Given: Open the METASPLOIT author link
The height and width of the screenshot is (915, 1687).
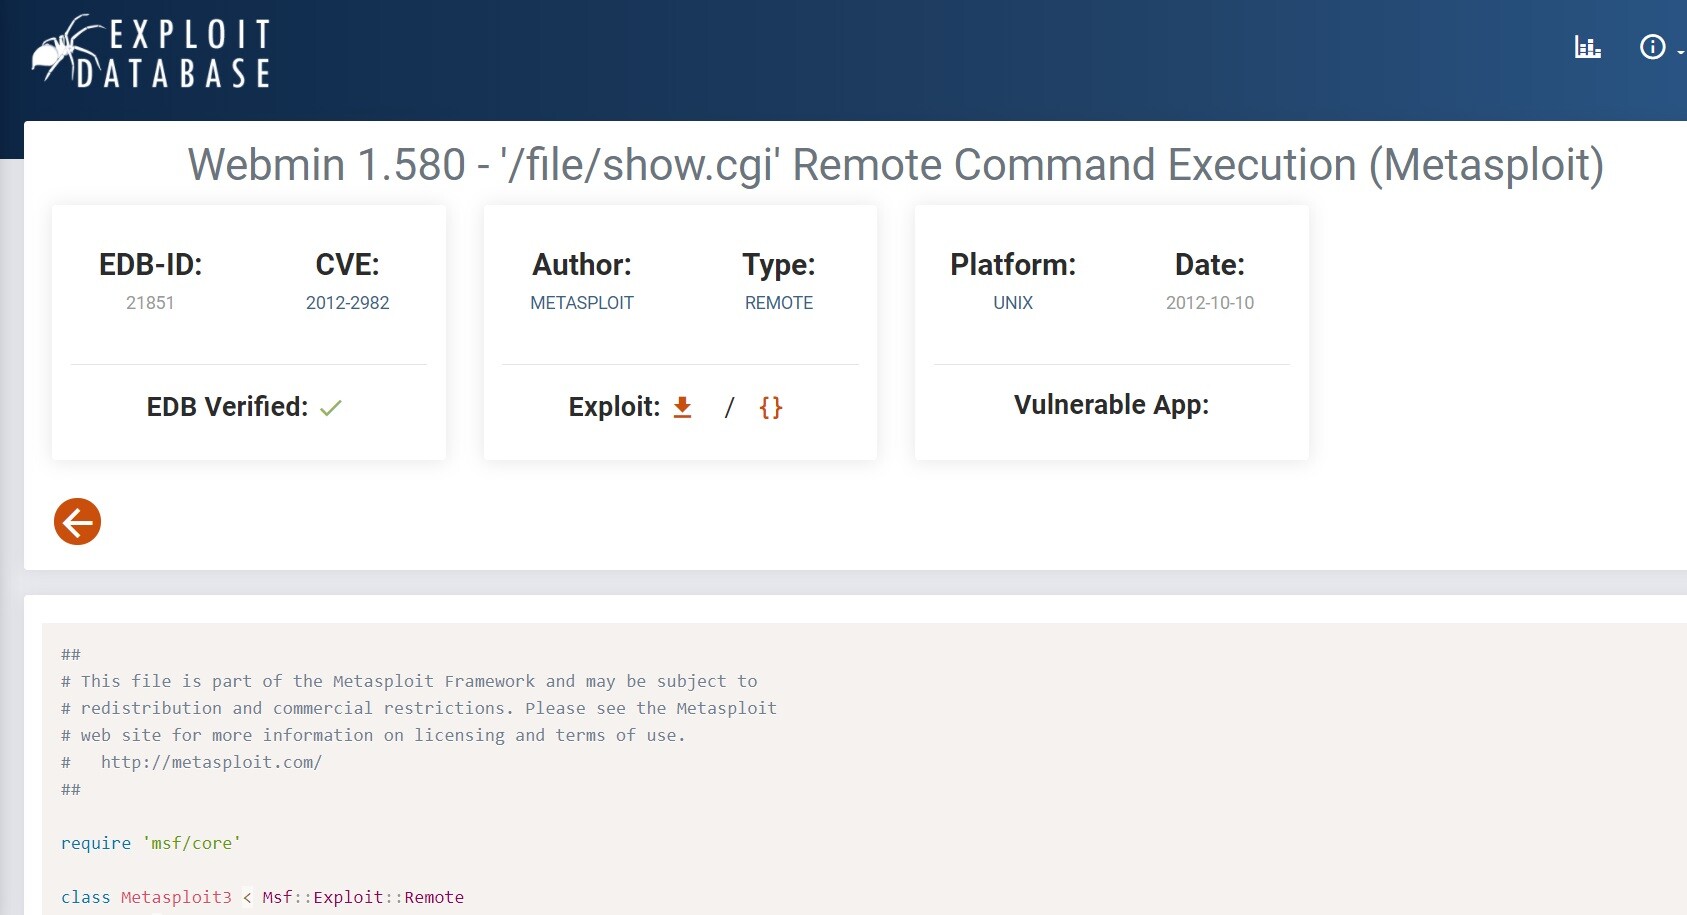Looking at the screenshot, I should 581,303.
